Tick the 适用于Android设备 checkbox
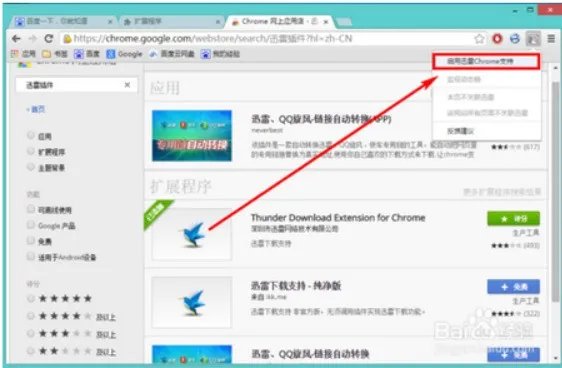Viewport: 562px width, 368px height. [x=31, y=257]
